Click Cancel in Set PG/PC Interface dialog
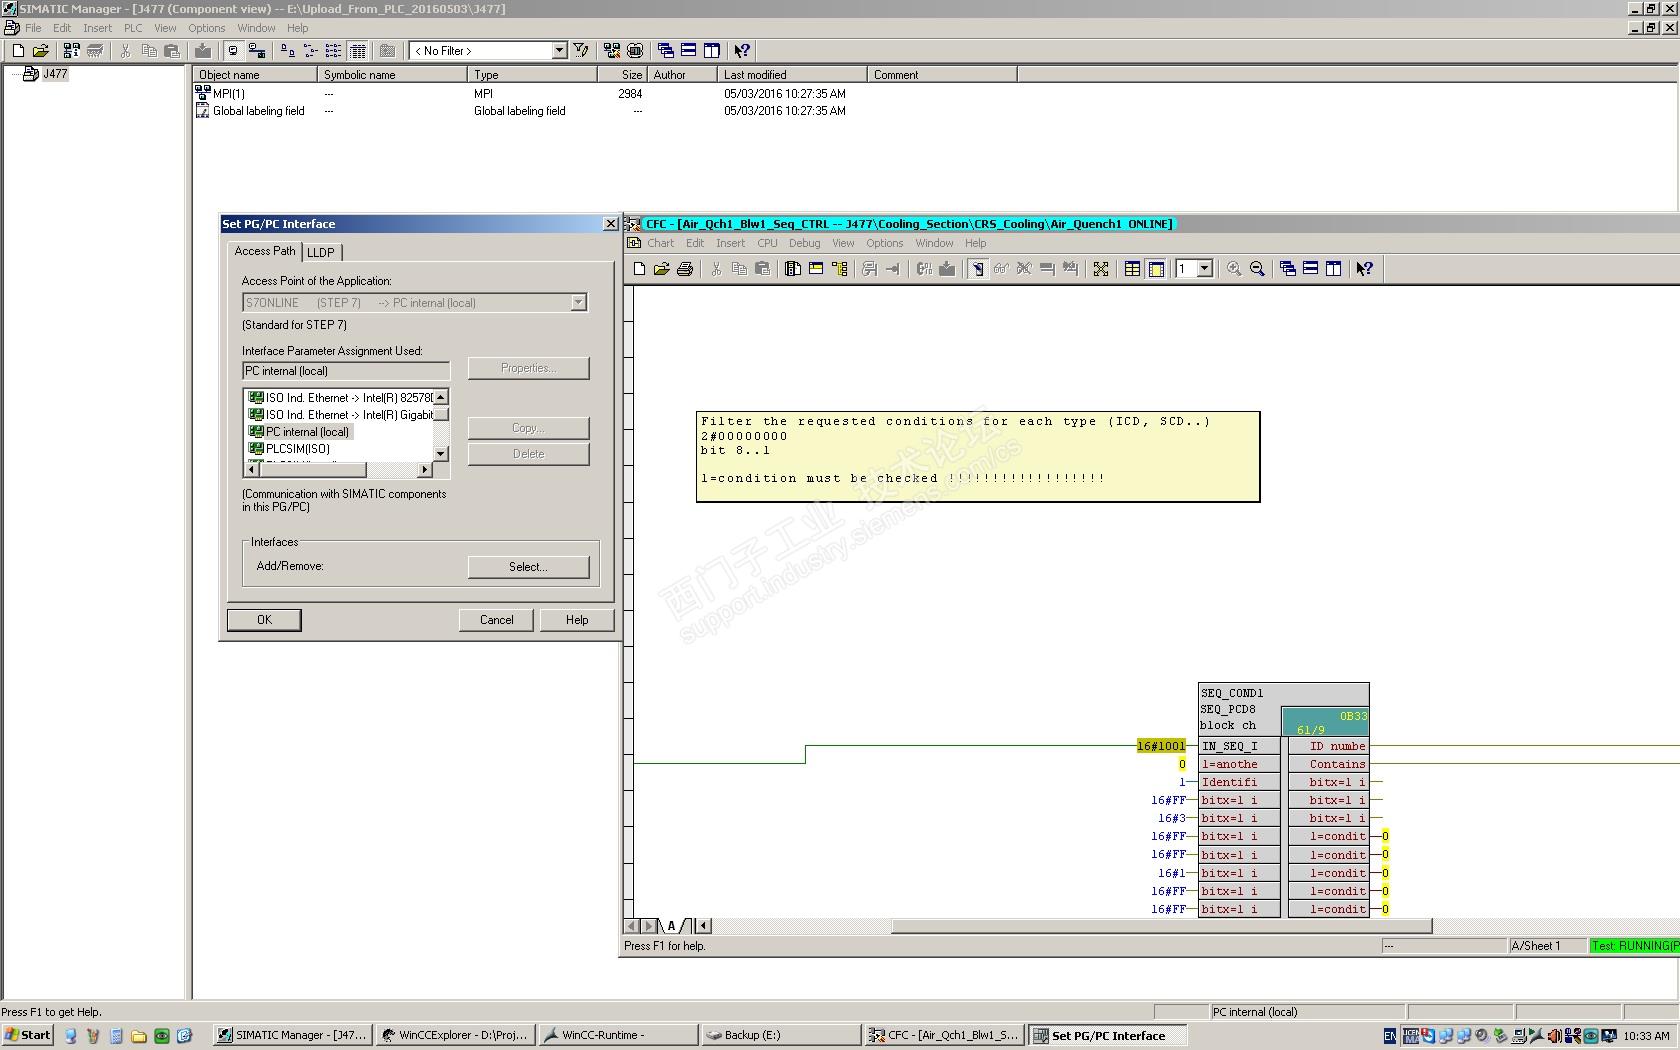This screenshot has width=1680, height=1050. coord(497,620)
